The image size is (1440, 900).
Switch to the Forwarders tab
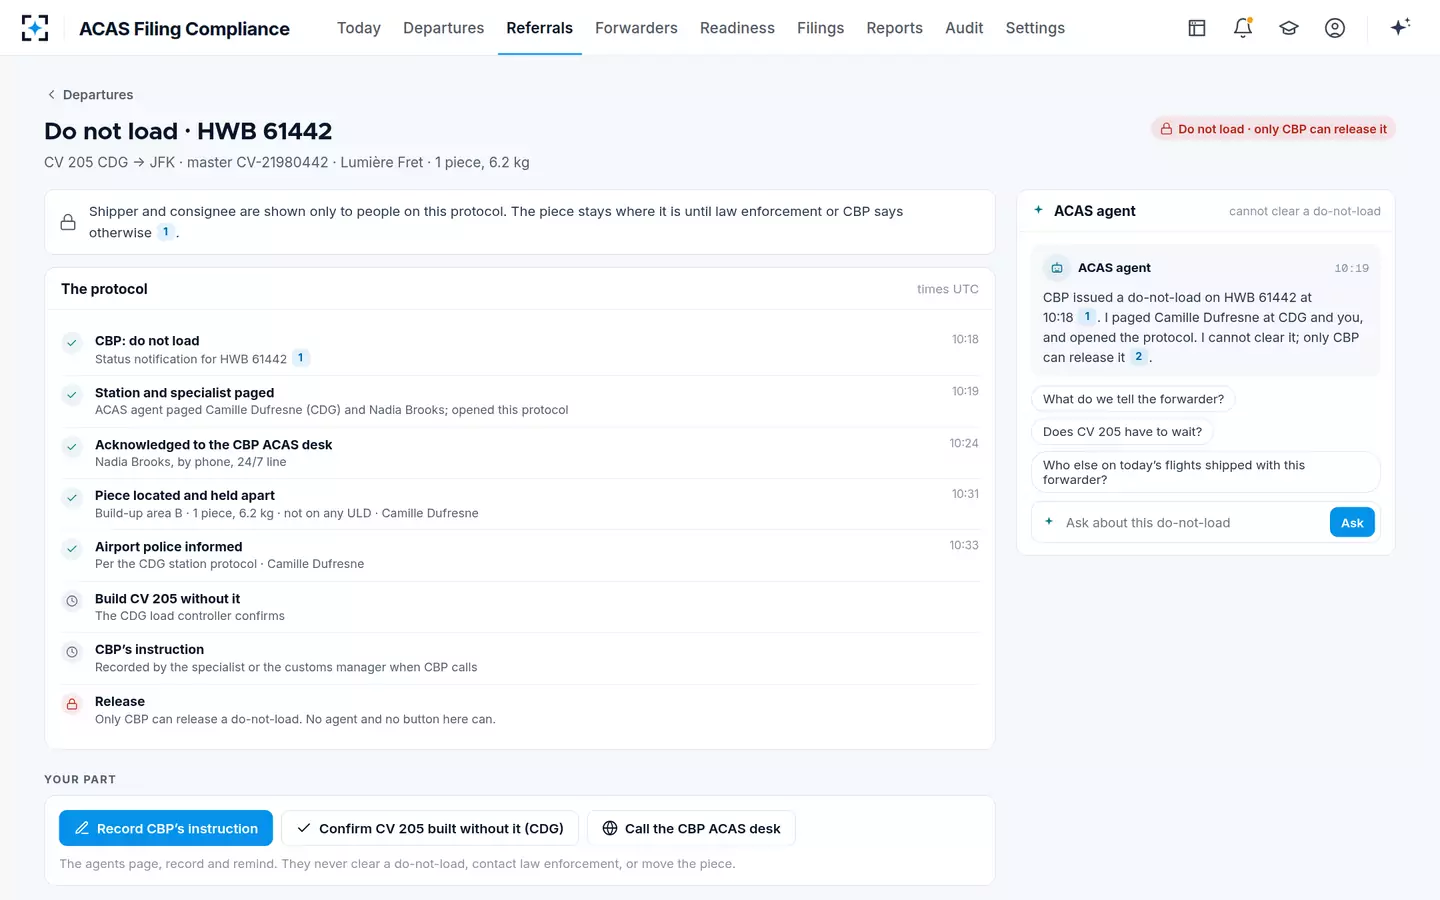(x=636, y=28)
